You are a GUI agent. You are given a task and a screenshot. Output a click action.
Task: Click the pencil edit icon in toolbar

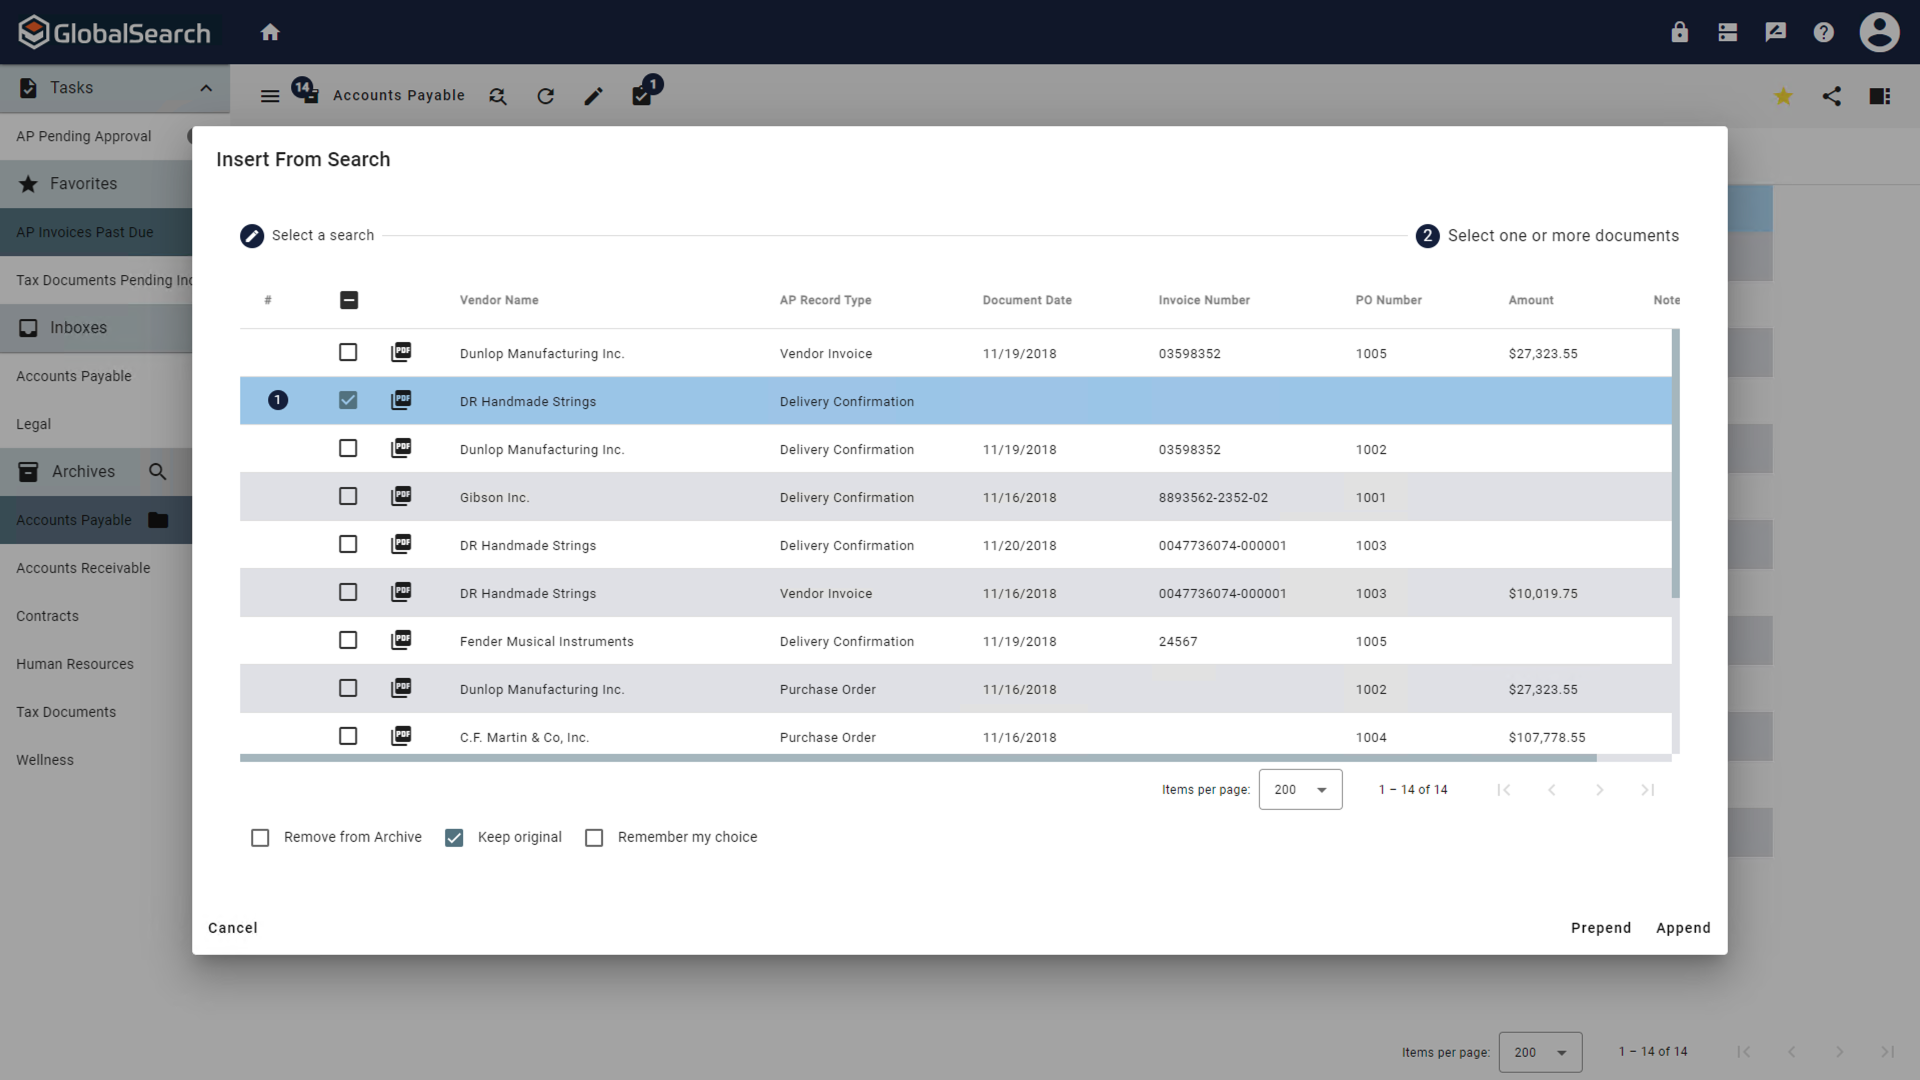[x=594, y=96]
